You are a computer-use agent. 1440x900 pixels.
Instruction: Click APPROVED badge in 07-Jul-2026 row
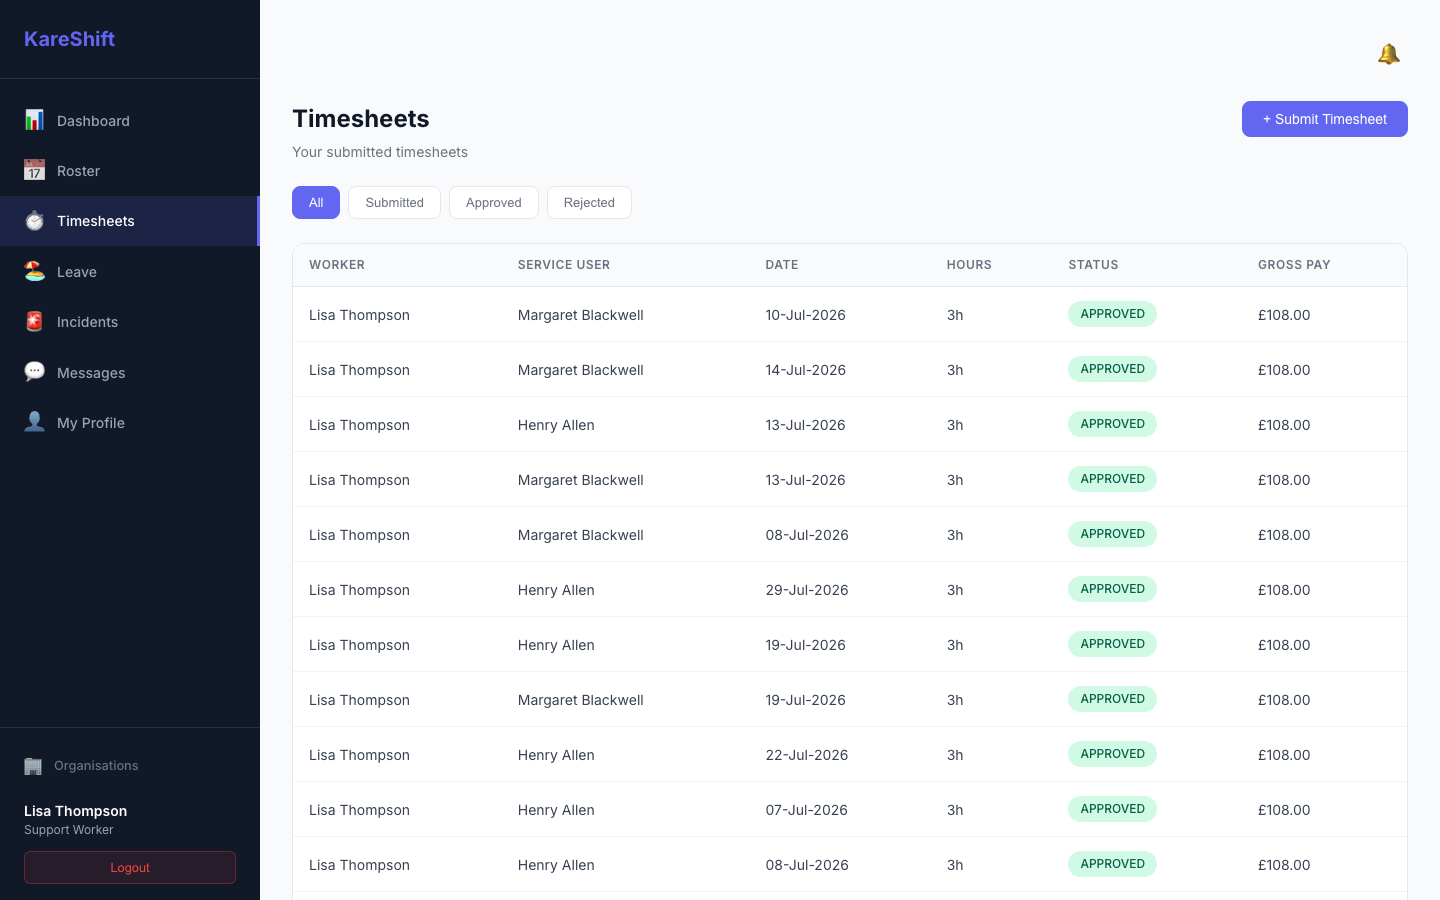1112,809
